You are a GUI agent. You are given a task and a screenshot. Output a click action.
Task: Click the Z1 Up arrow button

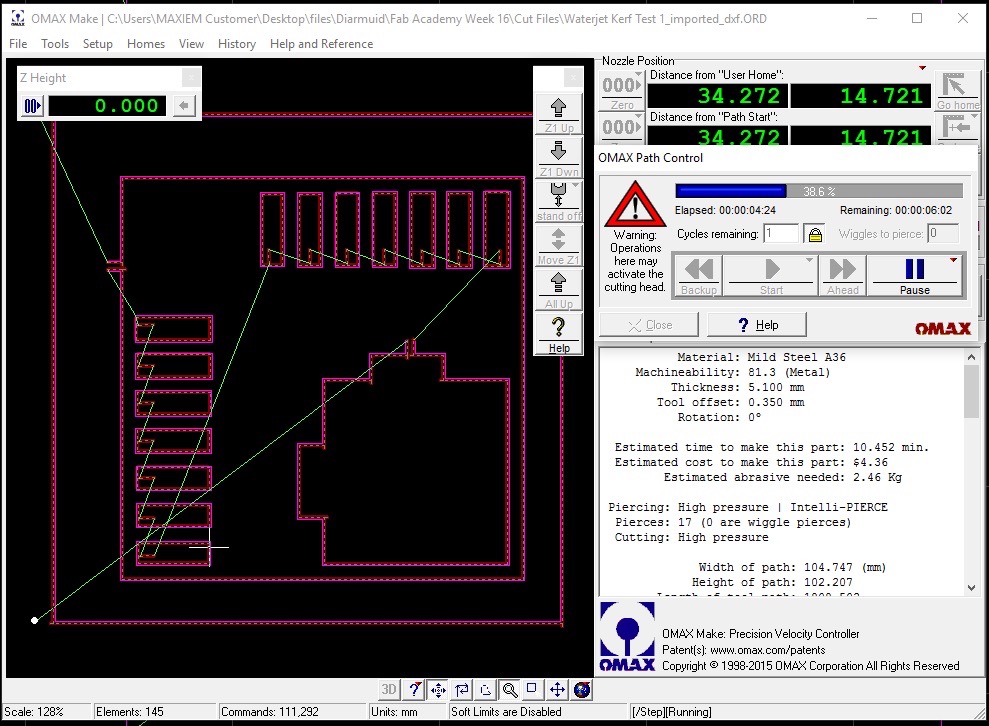558,114
